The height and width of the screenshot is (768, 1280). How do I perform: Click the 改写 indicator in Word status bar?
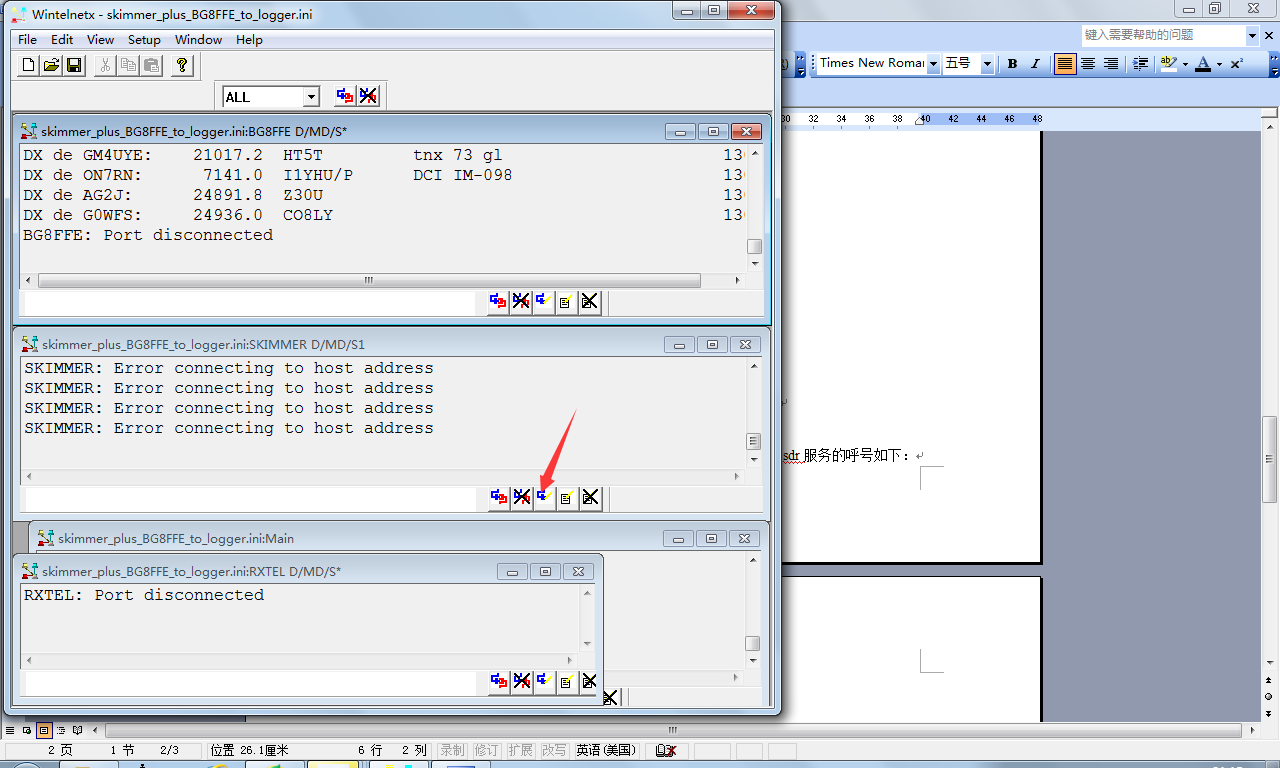[554, 750]
